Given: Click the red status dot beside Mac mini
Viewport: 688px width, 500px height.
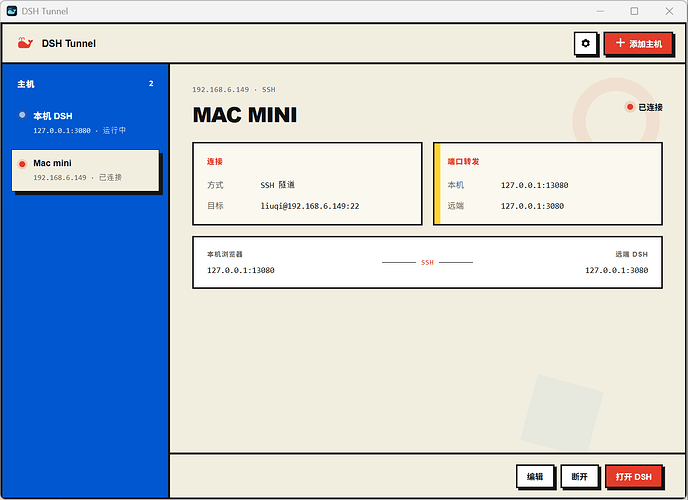Looking at the screenshot, I should 22,164.
